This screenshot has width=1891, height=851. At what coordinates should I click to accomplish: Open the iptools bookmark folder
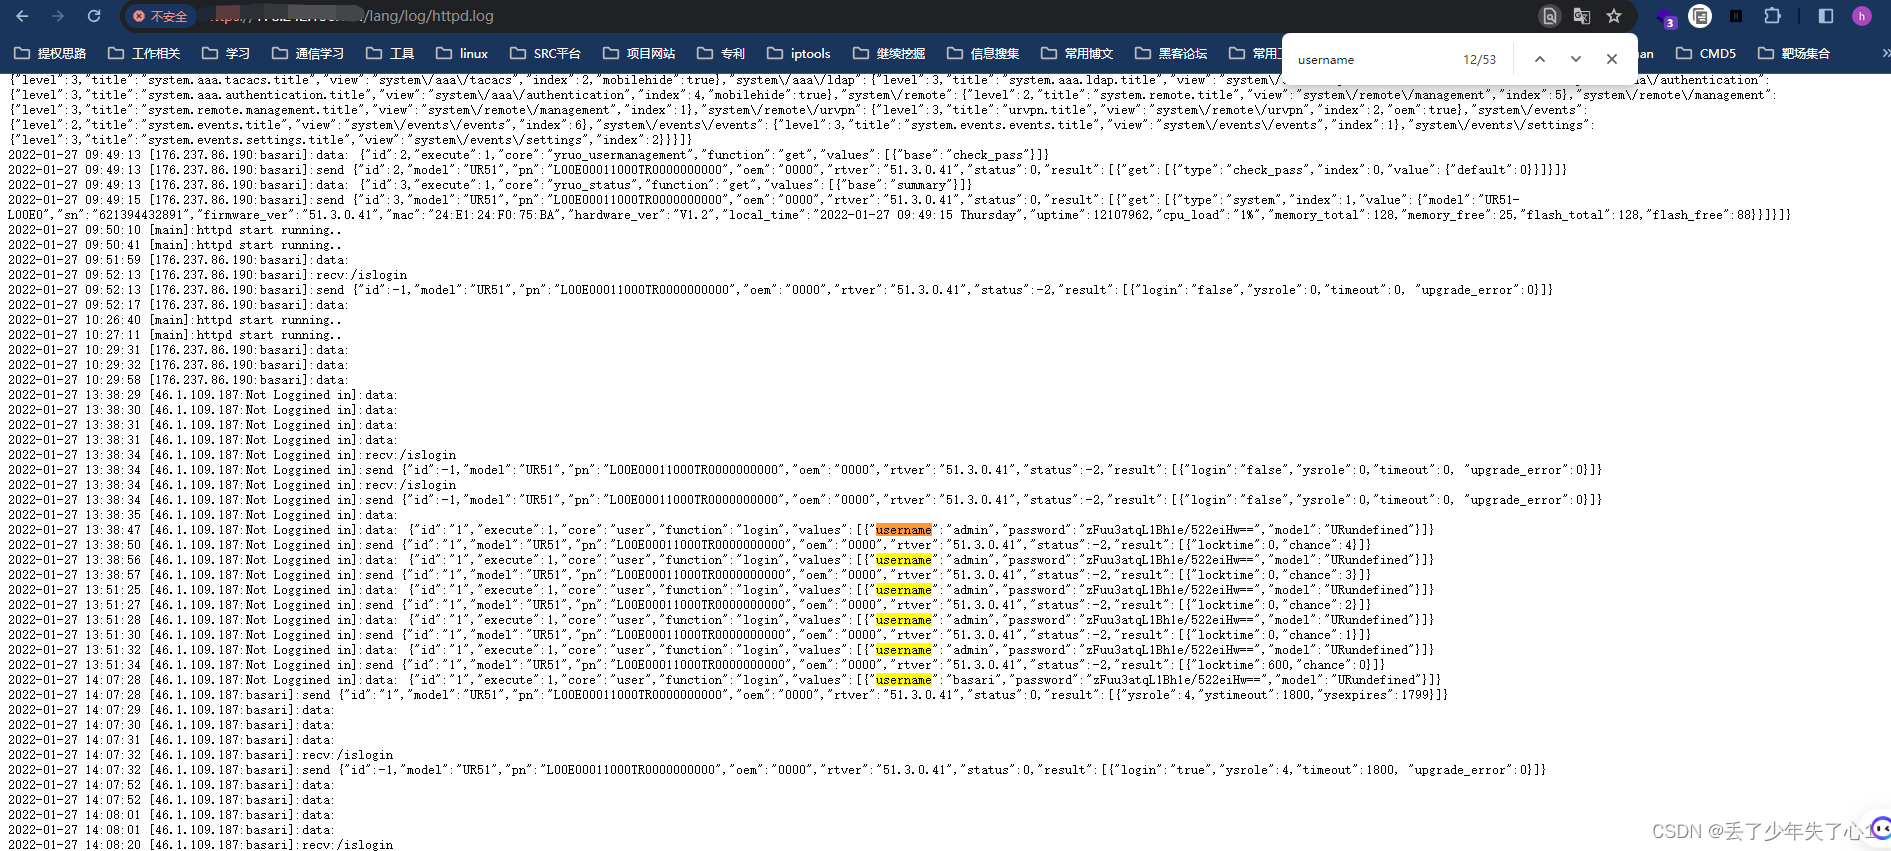tap(799, 53)
